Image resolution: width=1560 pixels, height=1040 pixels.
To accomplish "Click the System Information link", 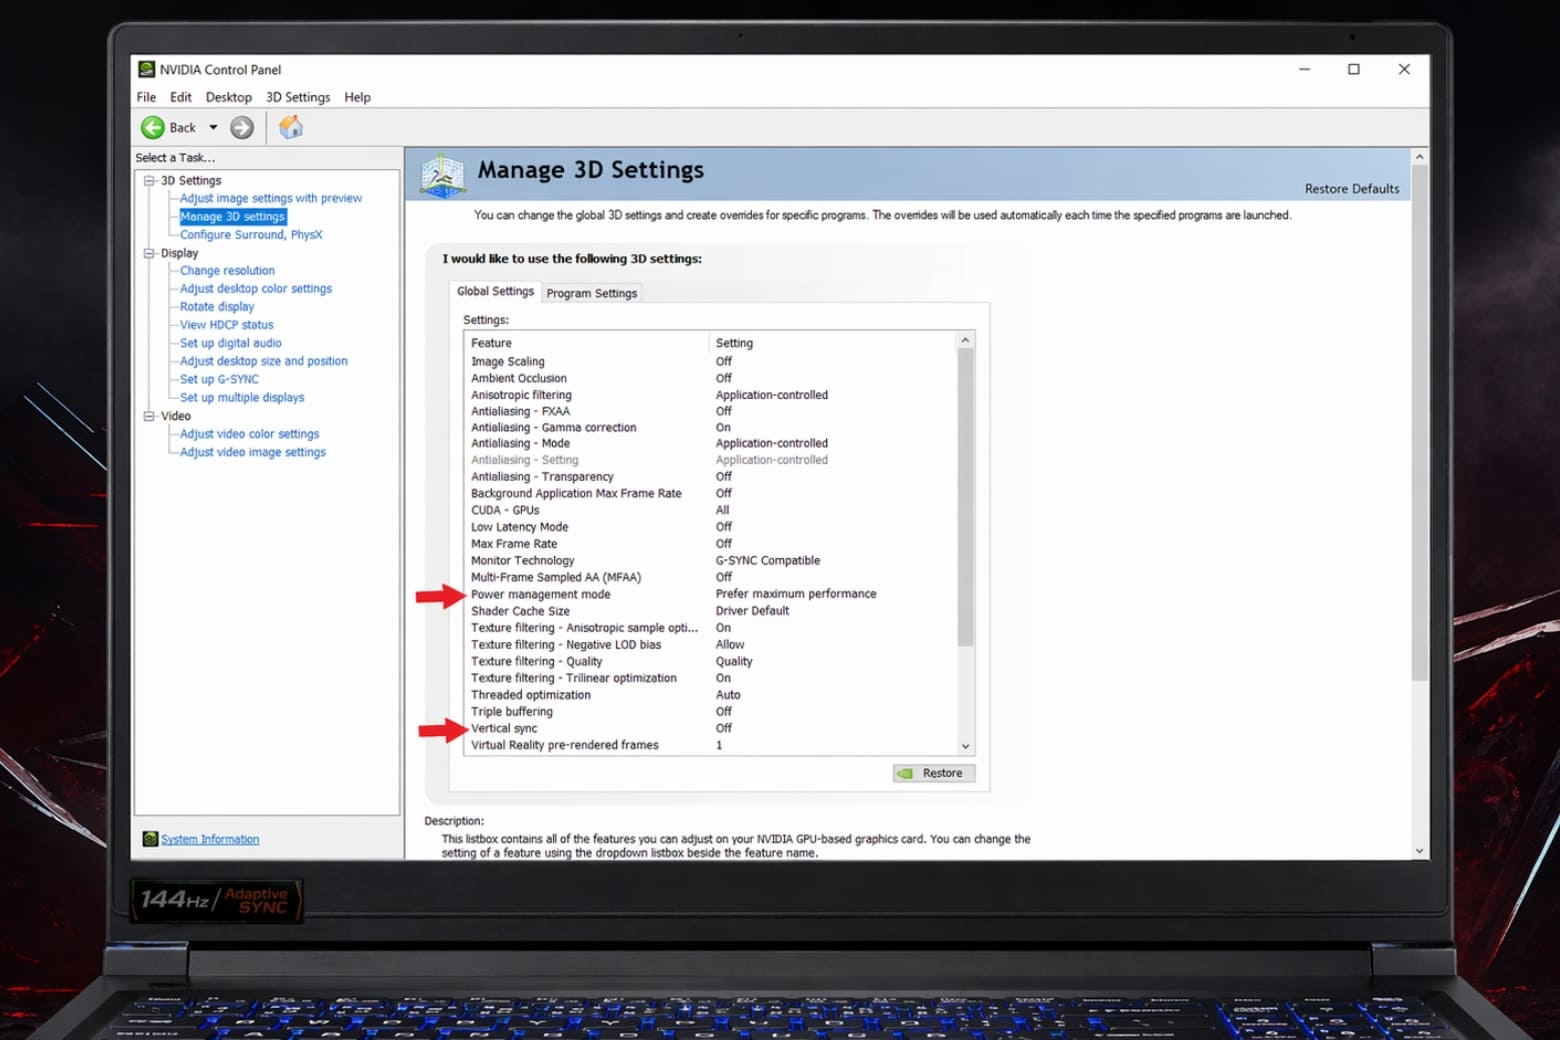I will tap(210, 839).
